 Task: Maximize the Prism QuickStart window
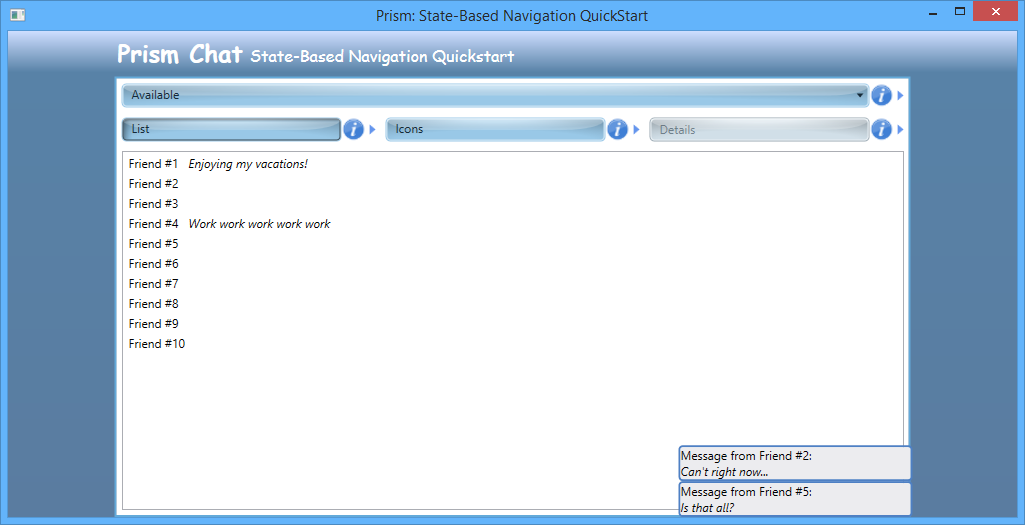pyautogui.click(x=960, y=11)
